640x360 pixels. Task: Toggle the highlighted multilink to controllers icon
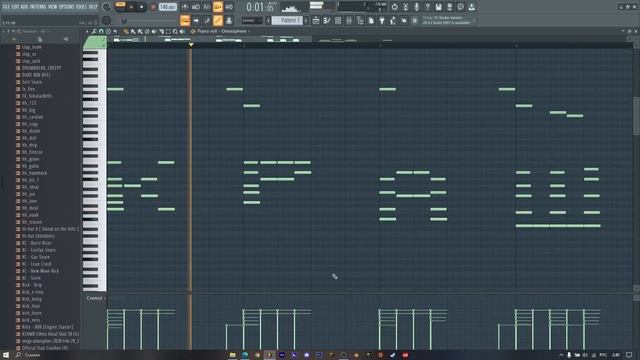218,20
